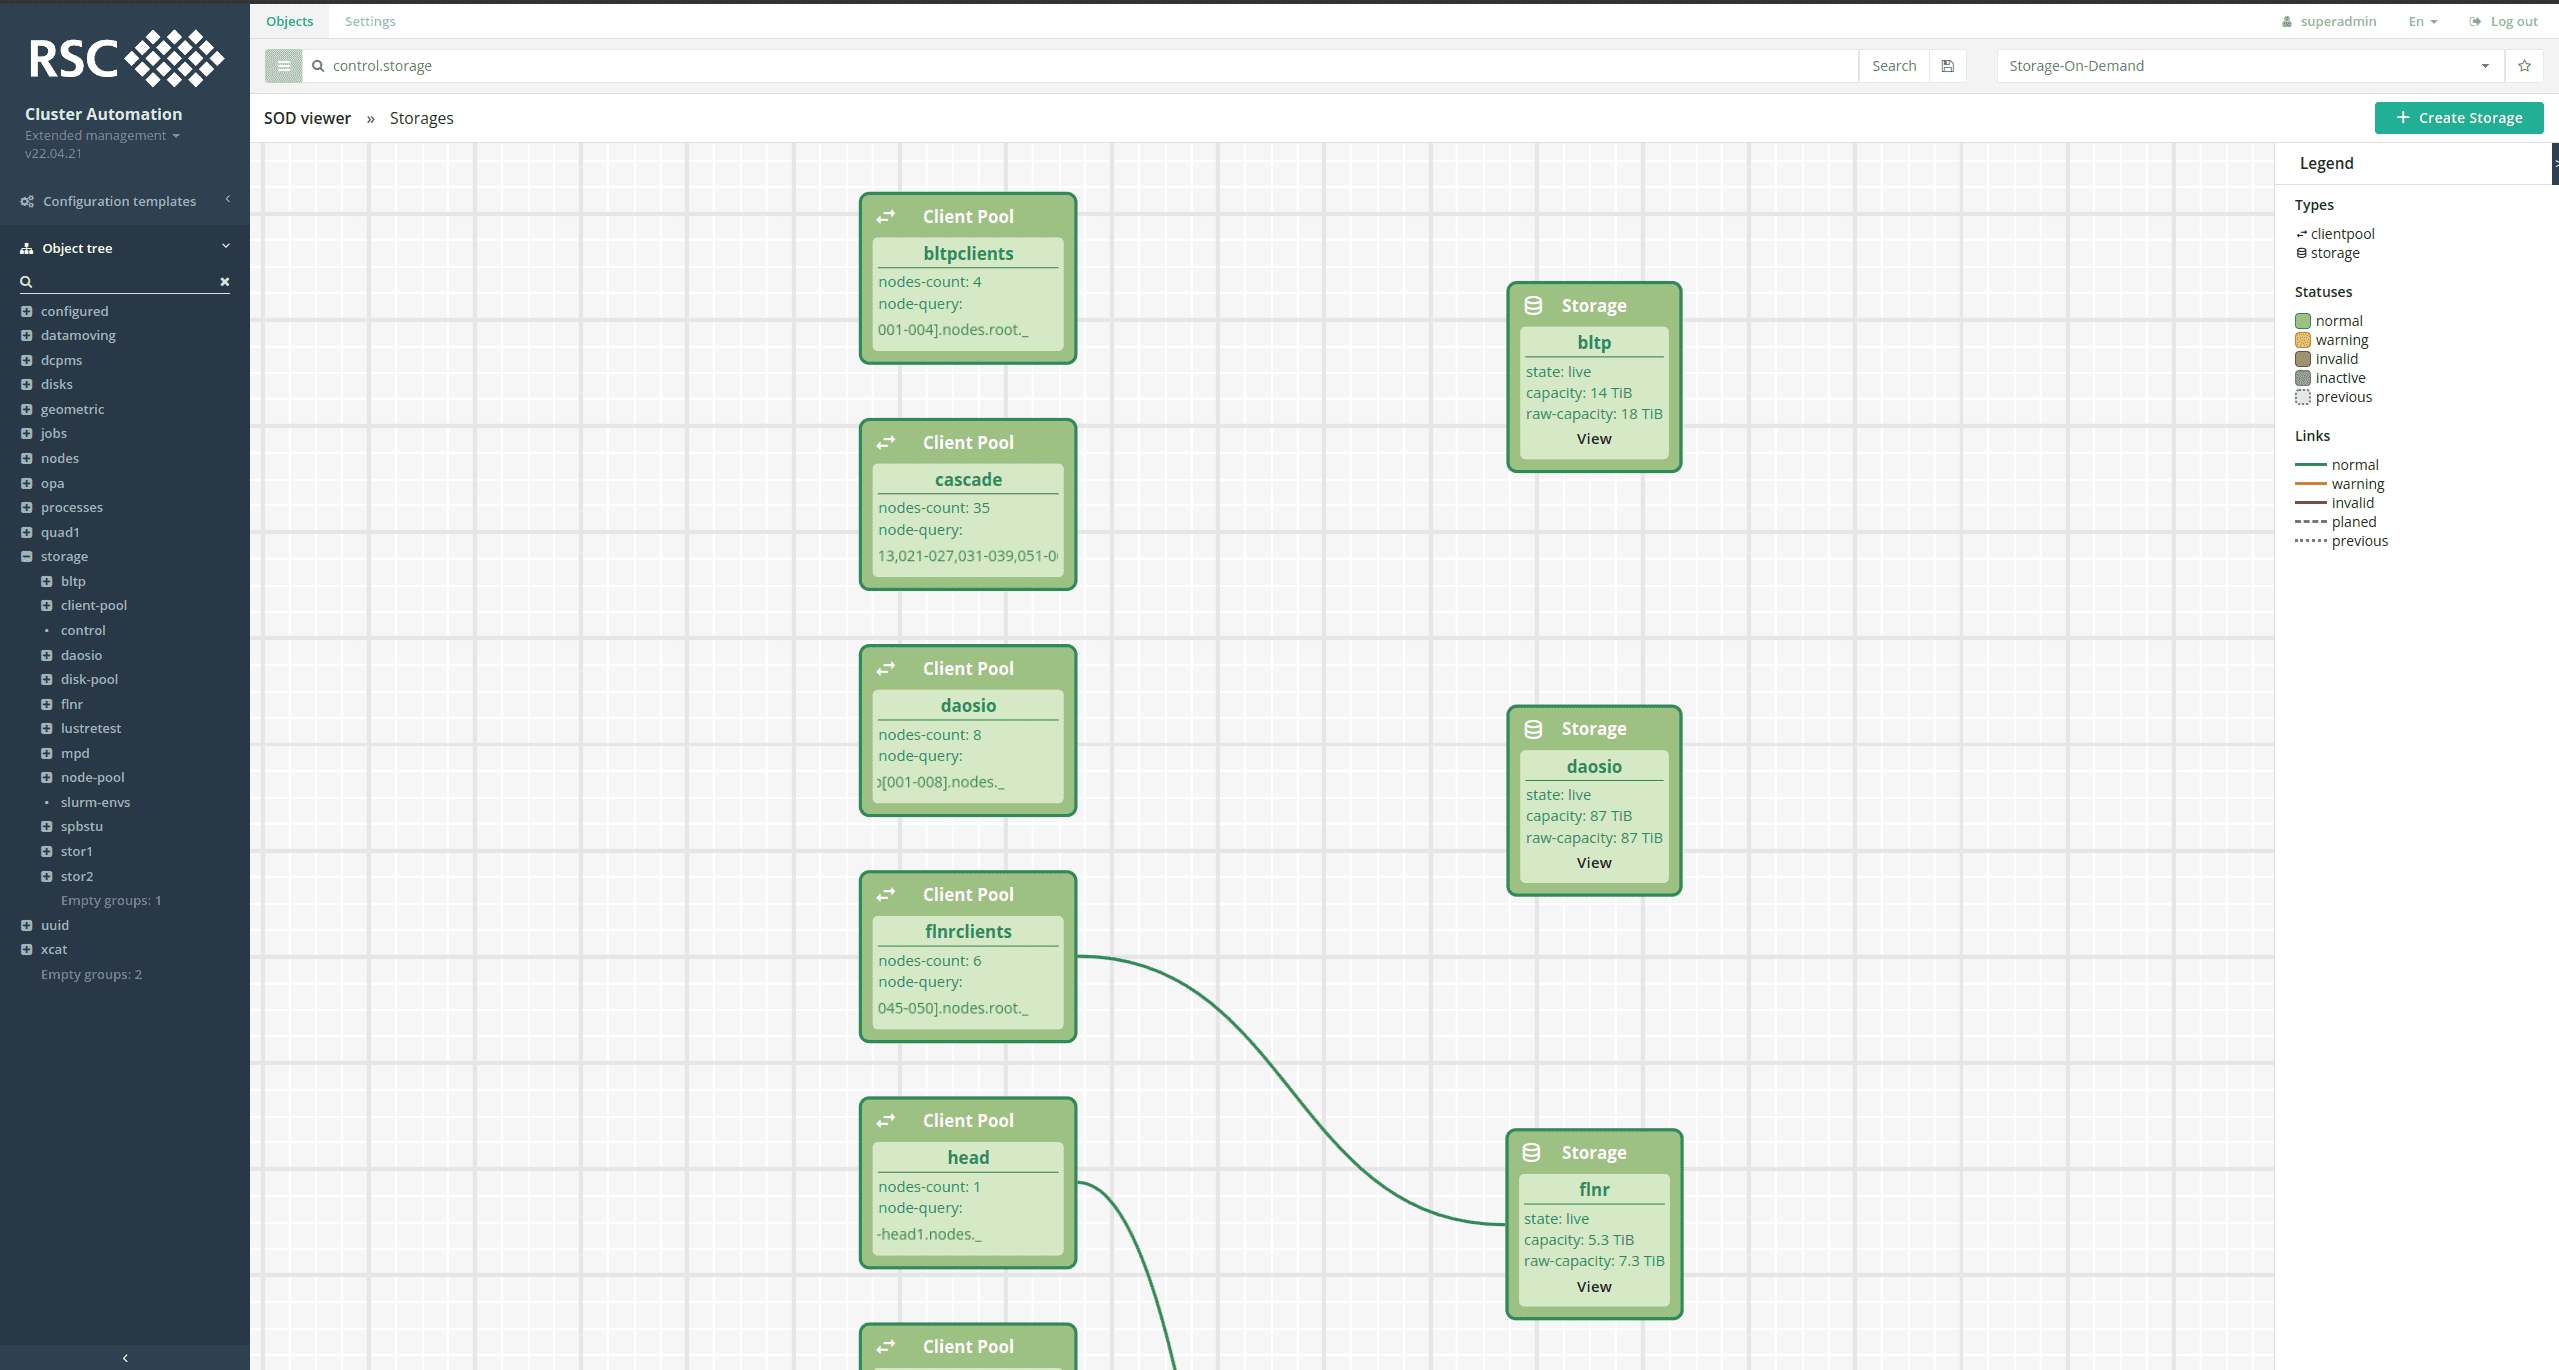Image resolution: width=2559 pixels, height=1370 pixels.
Task: Open the En language dropdown
Action: (x=2422, y=21)
